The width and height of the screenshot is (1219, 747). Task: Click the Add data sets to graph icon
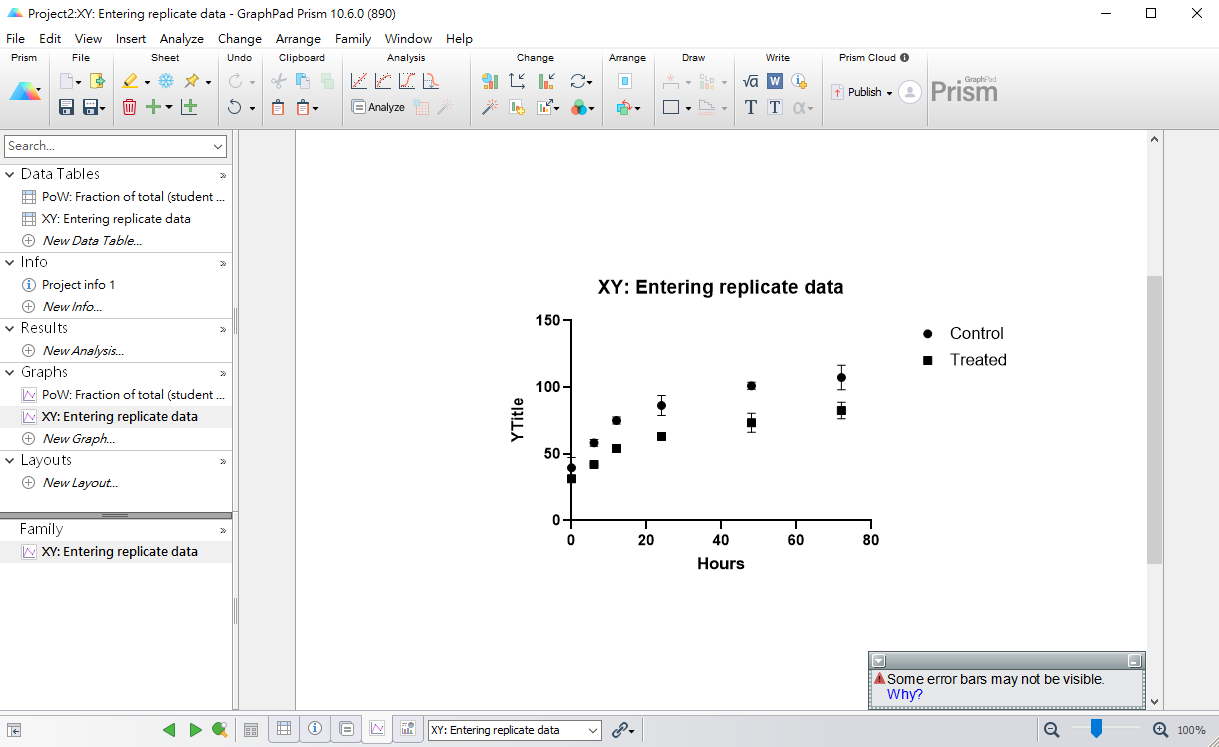pyautogui.click(x=517, y=107)
